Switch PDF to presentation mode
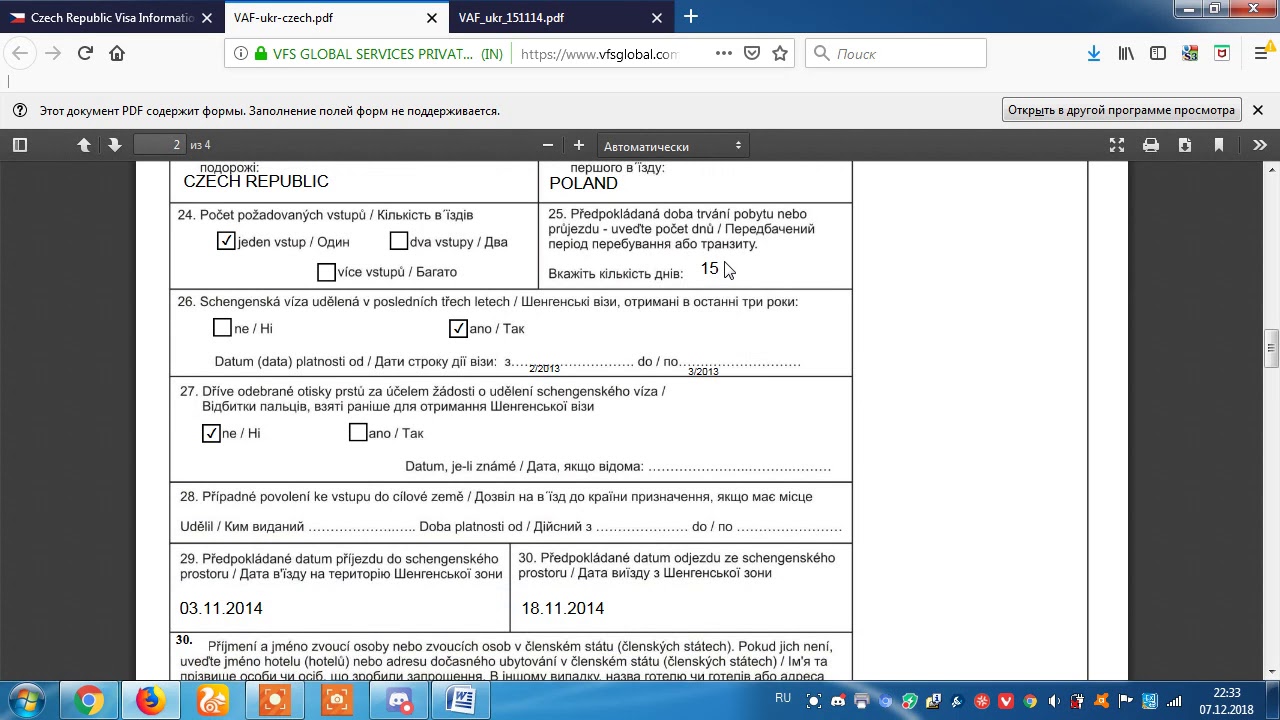1280x720 pixels. 1117,145
